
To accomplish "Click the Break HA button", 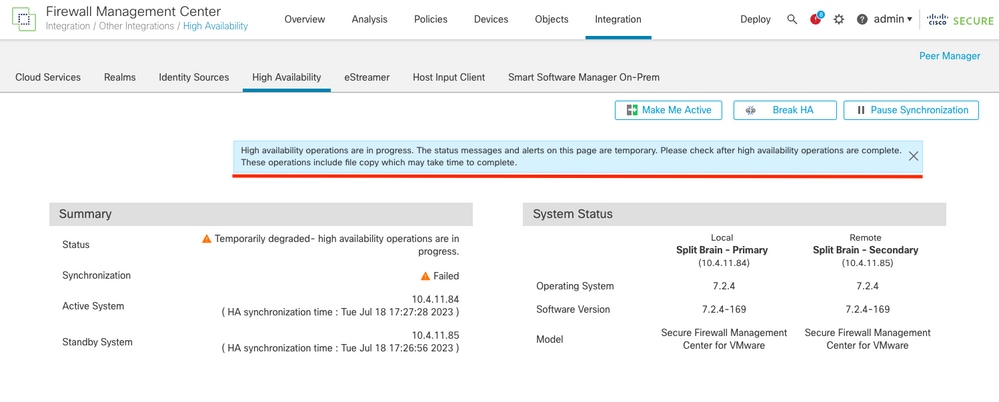I will pyautogui.click(x=784, y=110).
